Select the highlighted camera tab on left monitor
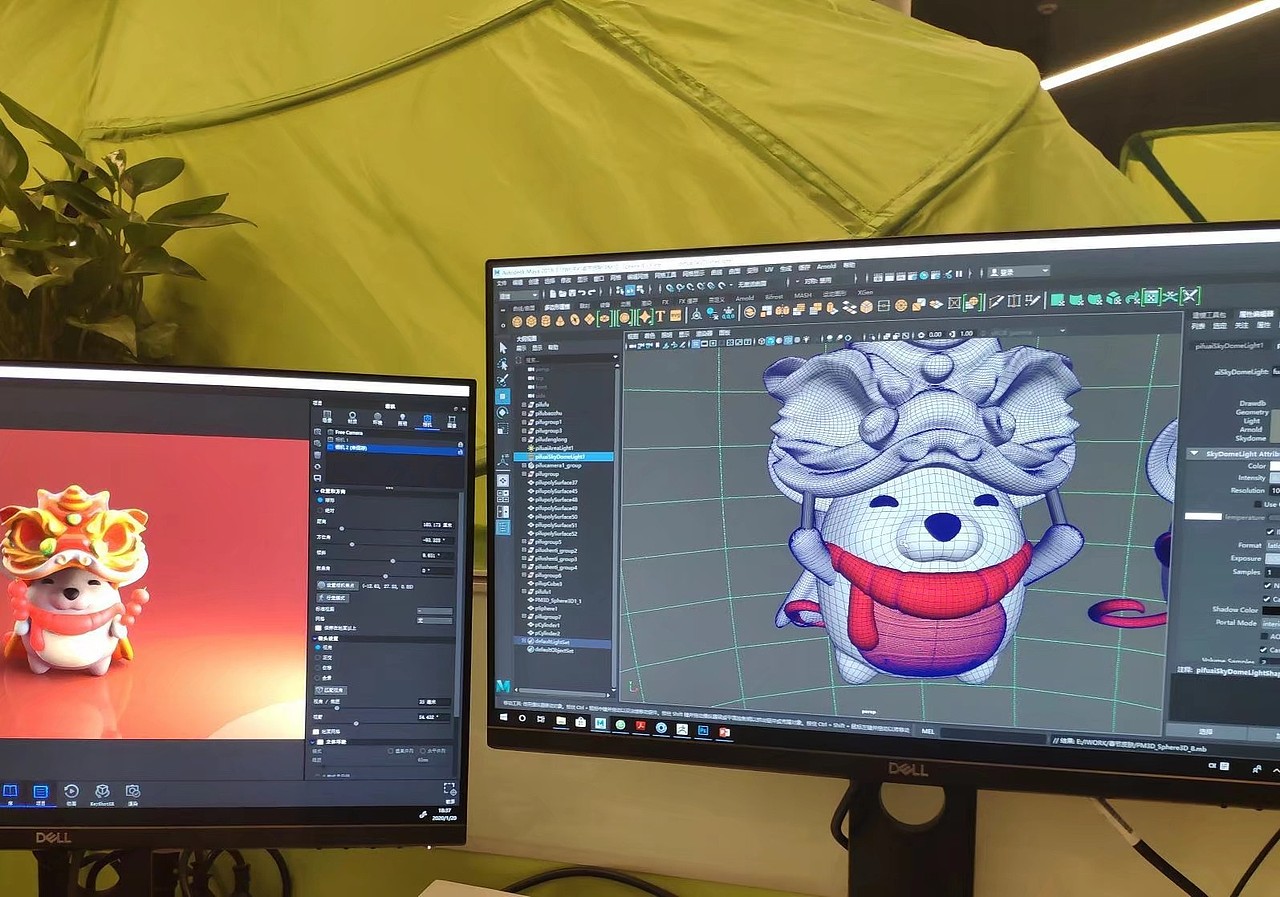This screenshot has height=897, width=1280. (428, 420)
